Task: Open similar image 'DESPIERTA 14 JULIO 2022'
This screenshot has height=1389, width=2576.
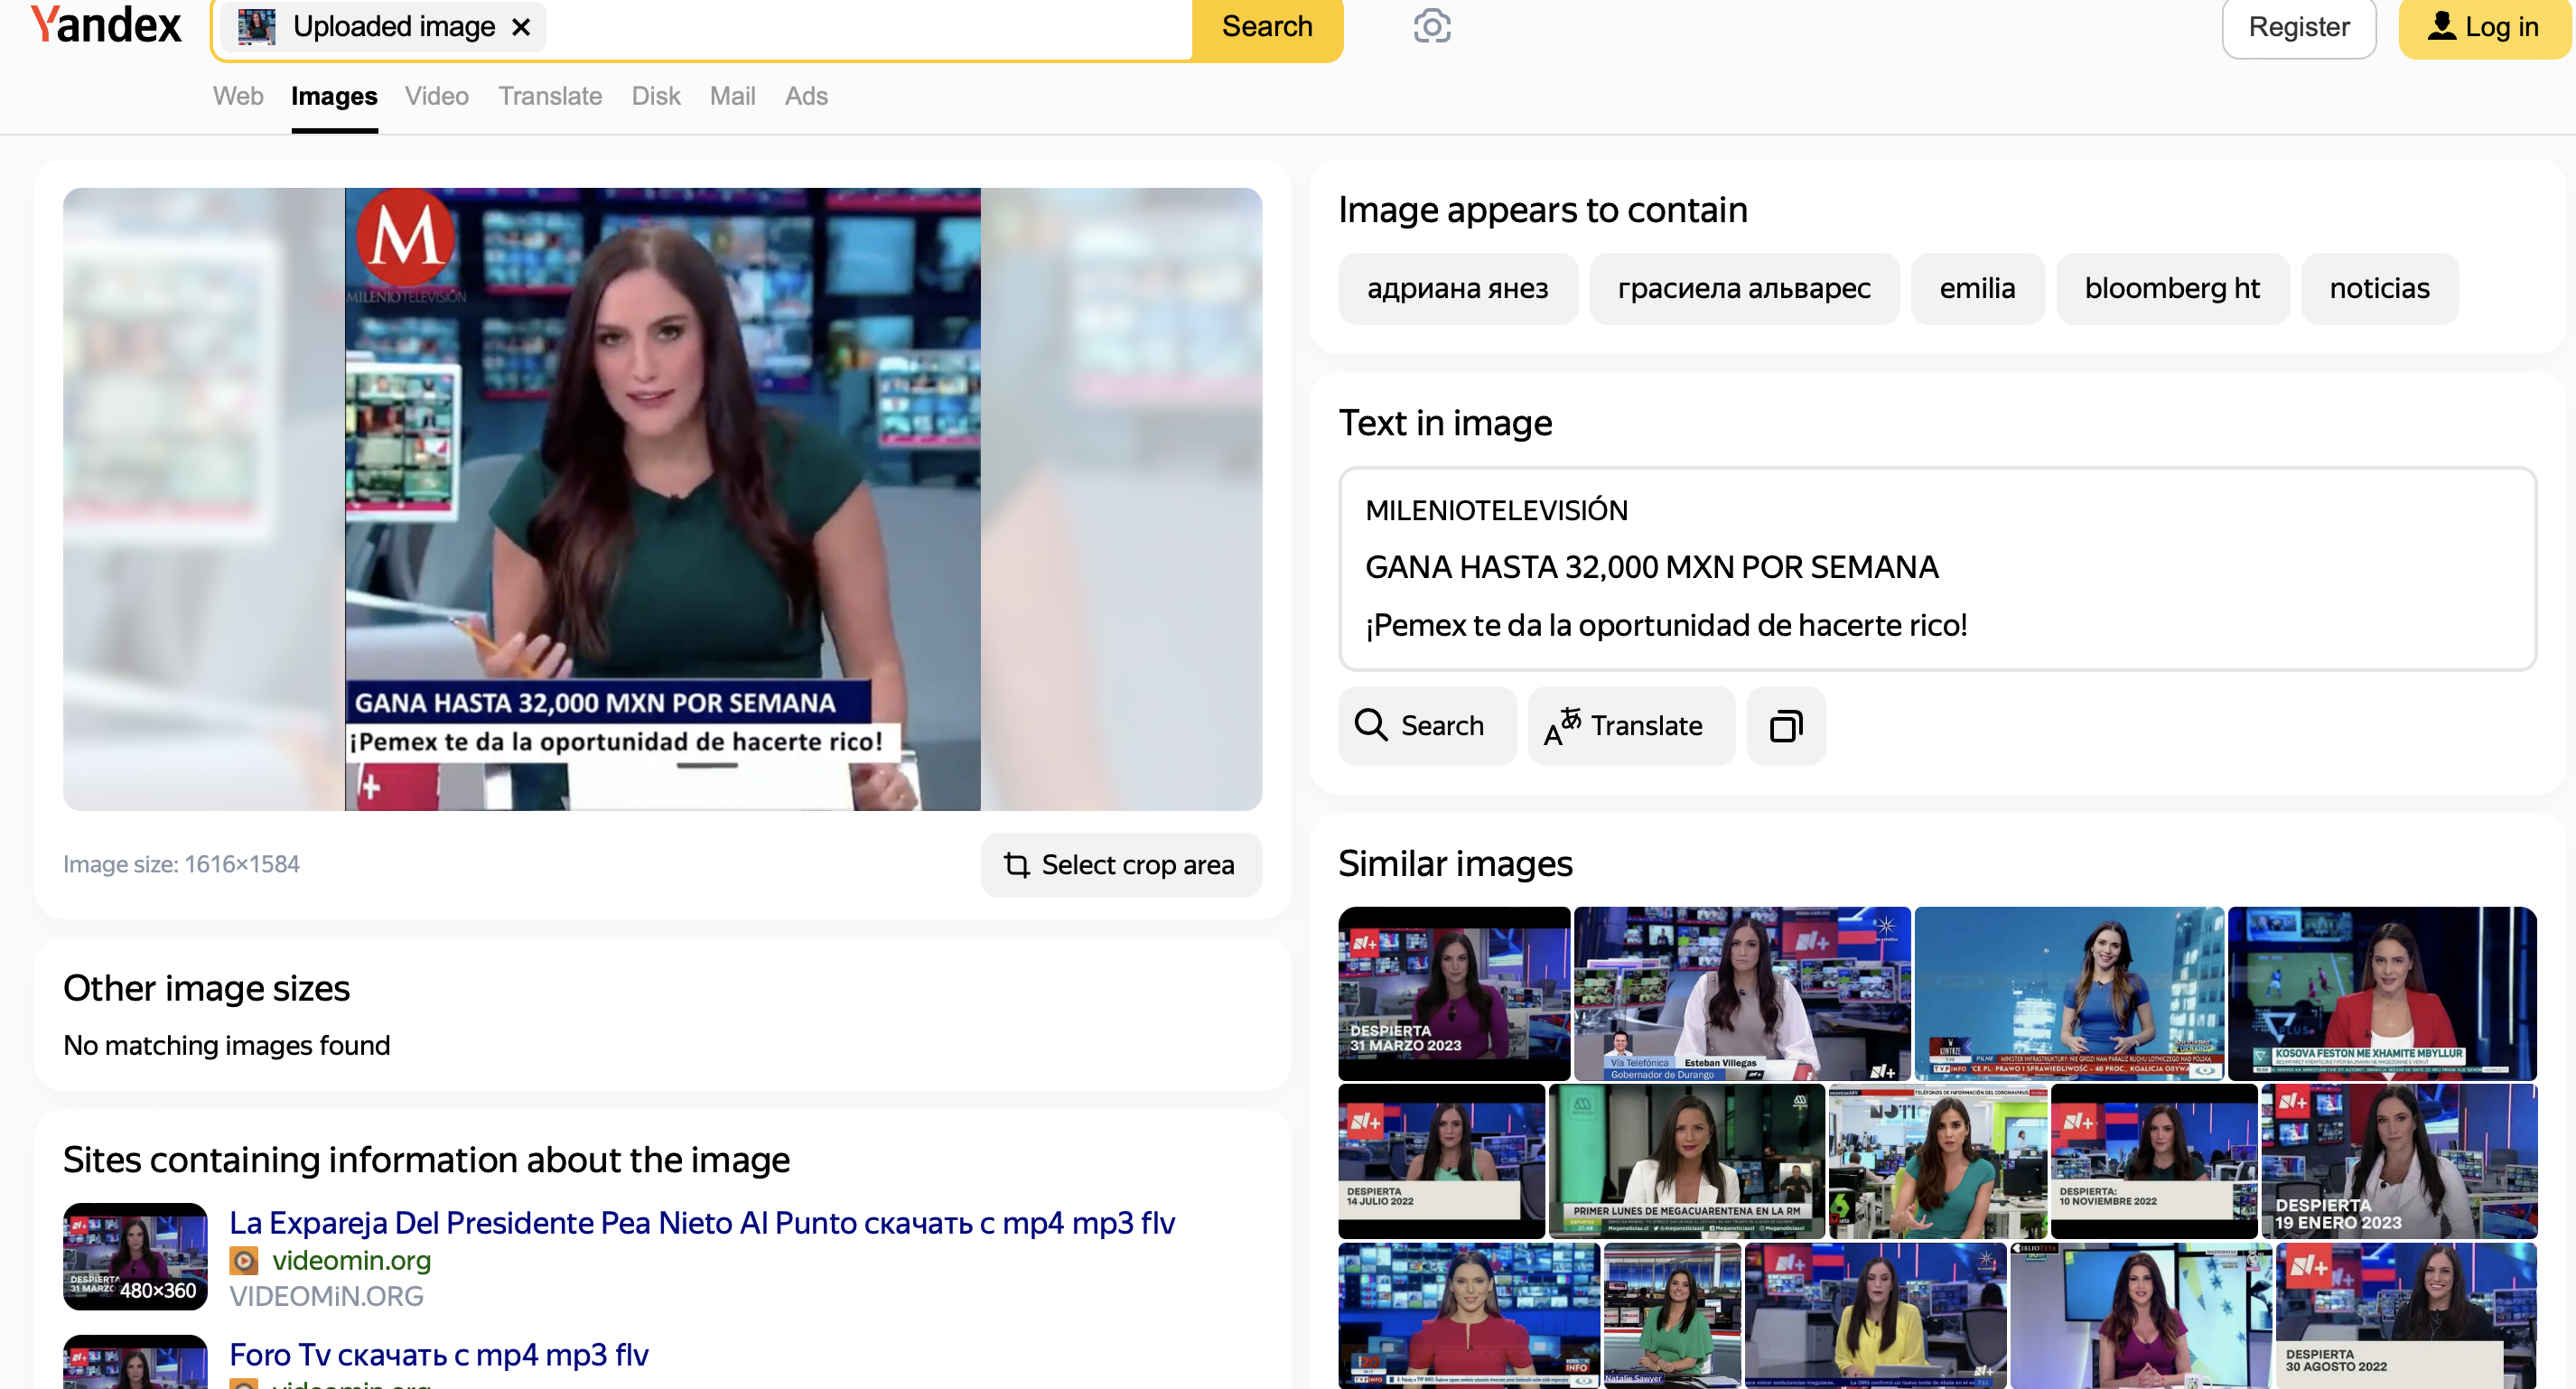Action: pos(1441,1161)
